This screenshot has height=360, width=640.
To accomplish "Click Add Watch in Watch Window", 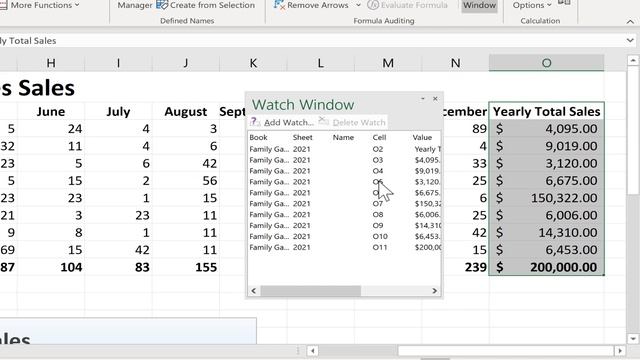I will 283,122.
